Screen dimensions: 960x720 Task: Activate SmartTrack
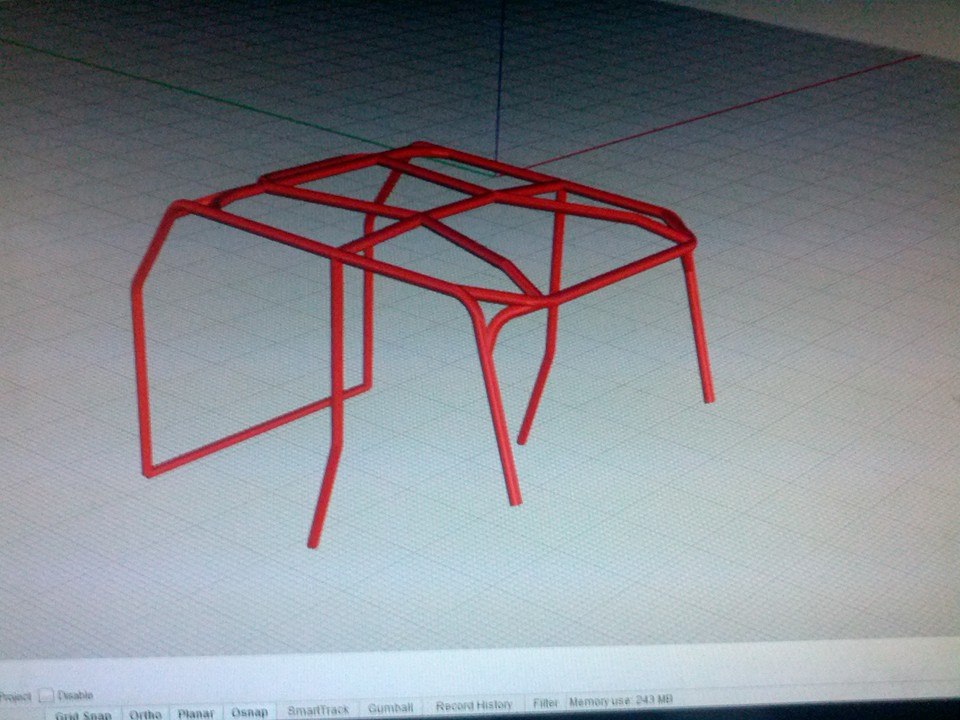click(x=318, y=710)
